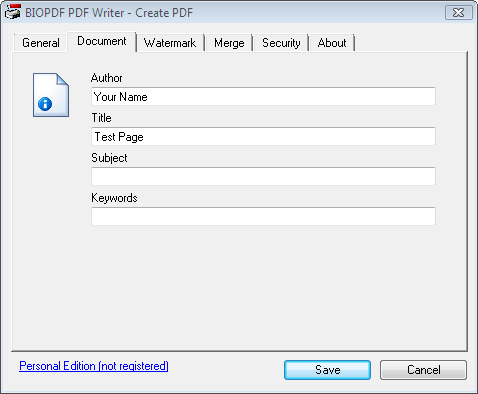
Task: Click the Author label text
Action: coord(106,78)
